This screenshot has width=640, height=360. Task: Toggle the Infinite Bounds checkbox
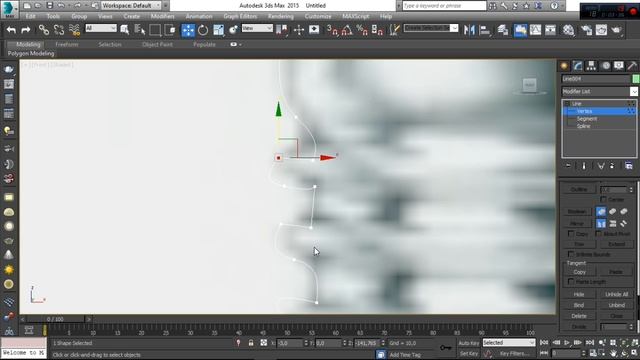(x=571, y=254)
